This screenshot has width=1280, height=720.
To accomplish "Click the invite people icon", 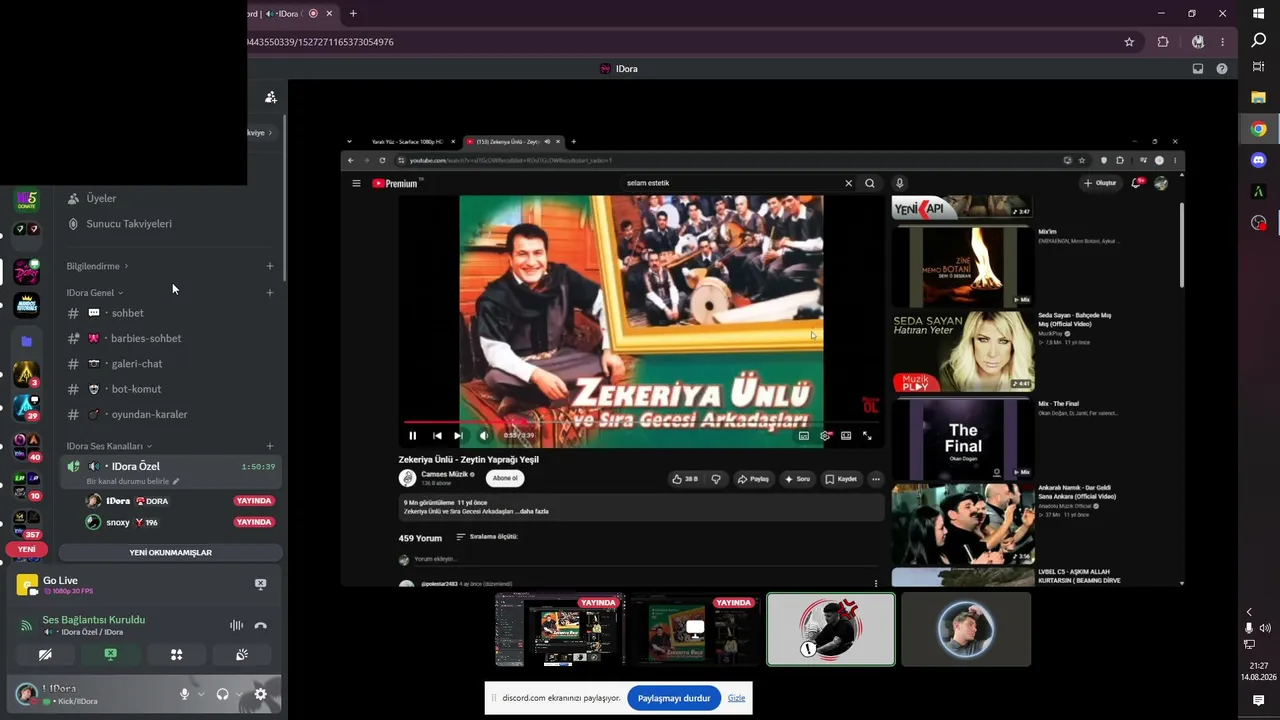I will point(270,97).
